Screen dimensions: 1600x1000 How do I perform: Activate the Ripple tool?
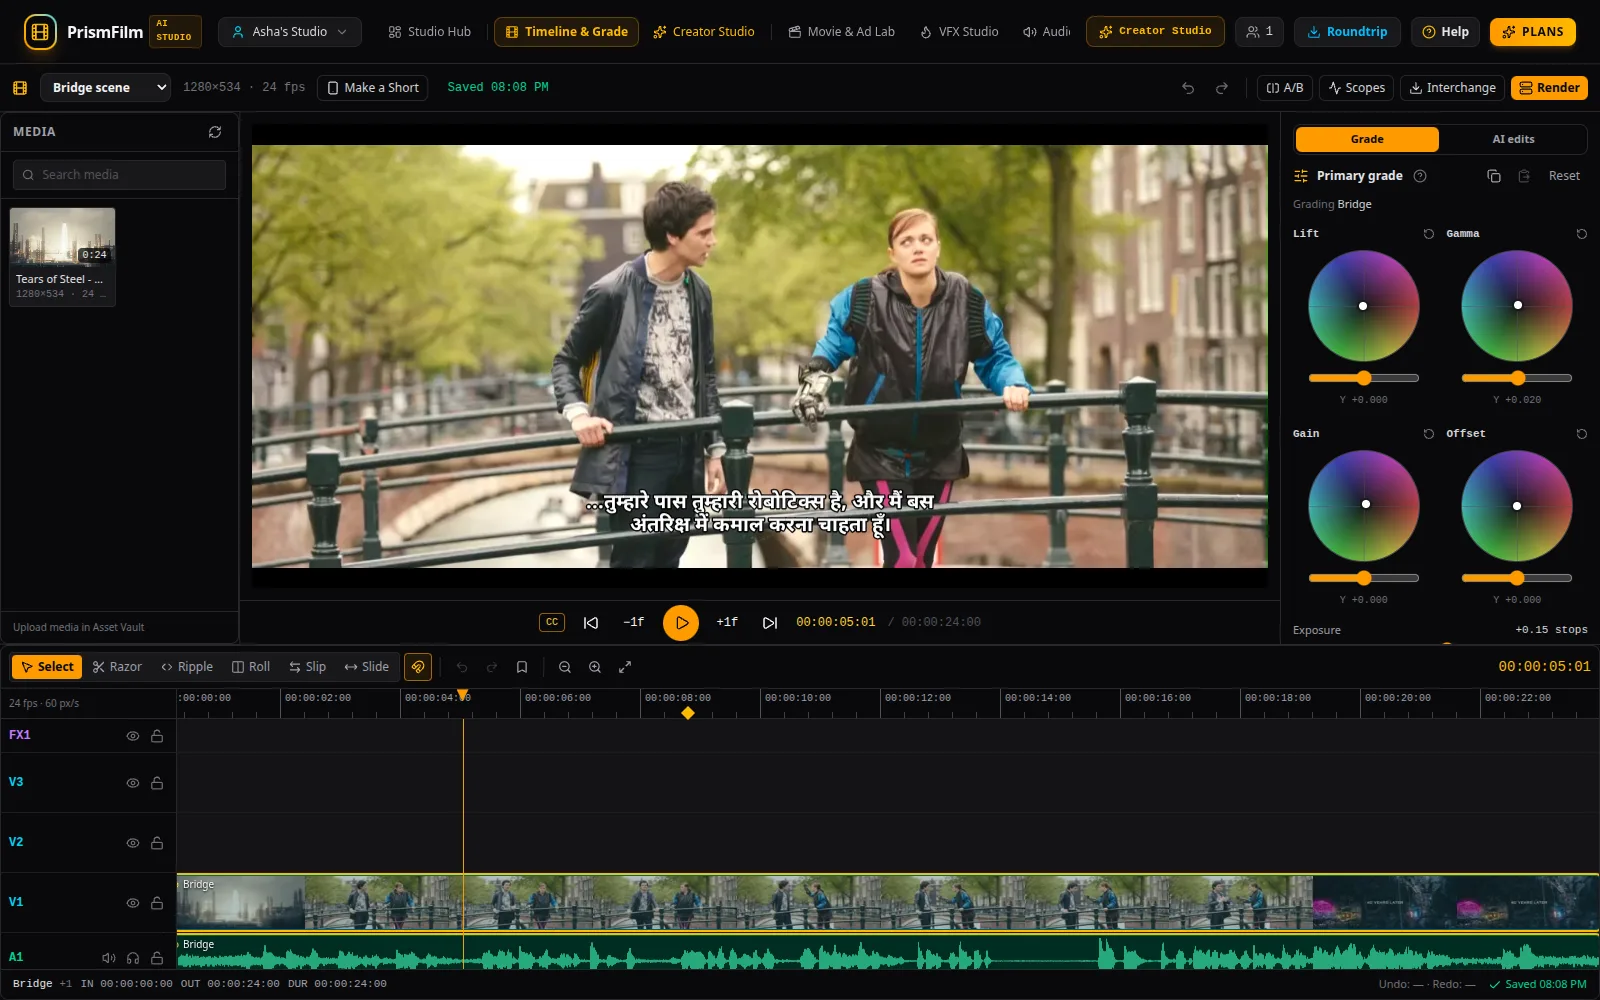pyautogui.click(x=187, y=667)
